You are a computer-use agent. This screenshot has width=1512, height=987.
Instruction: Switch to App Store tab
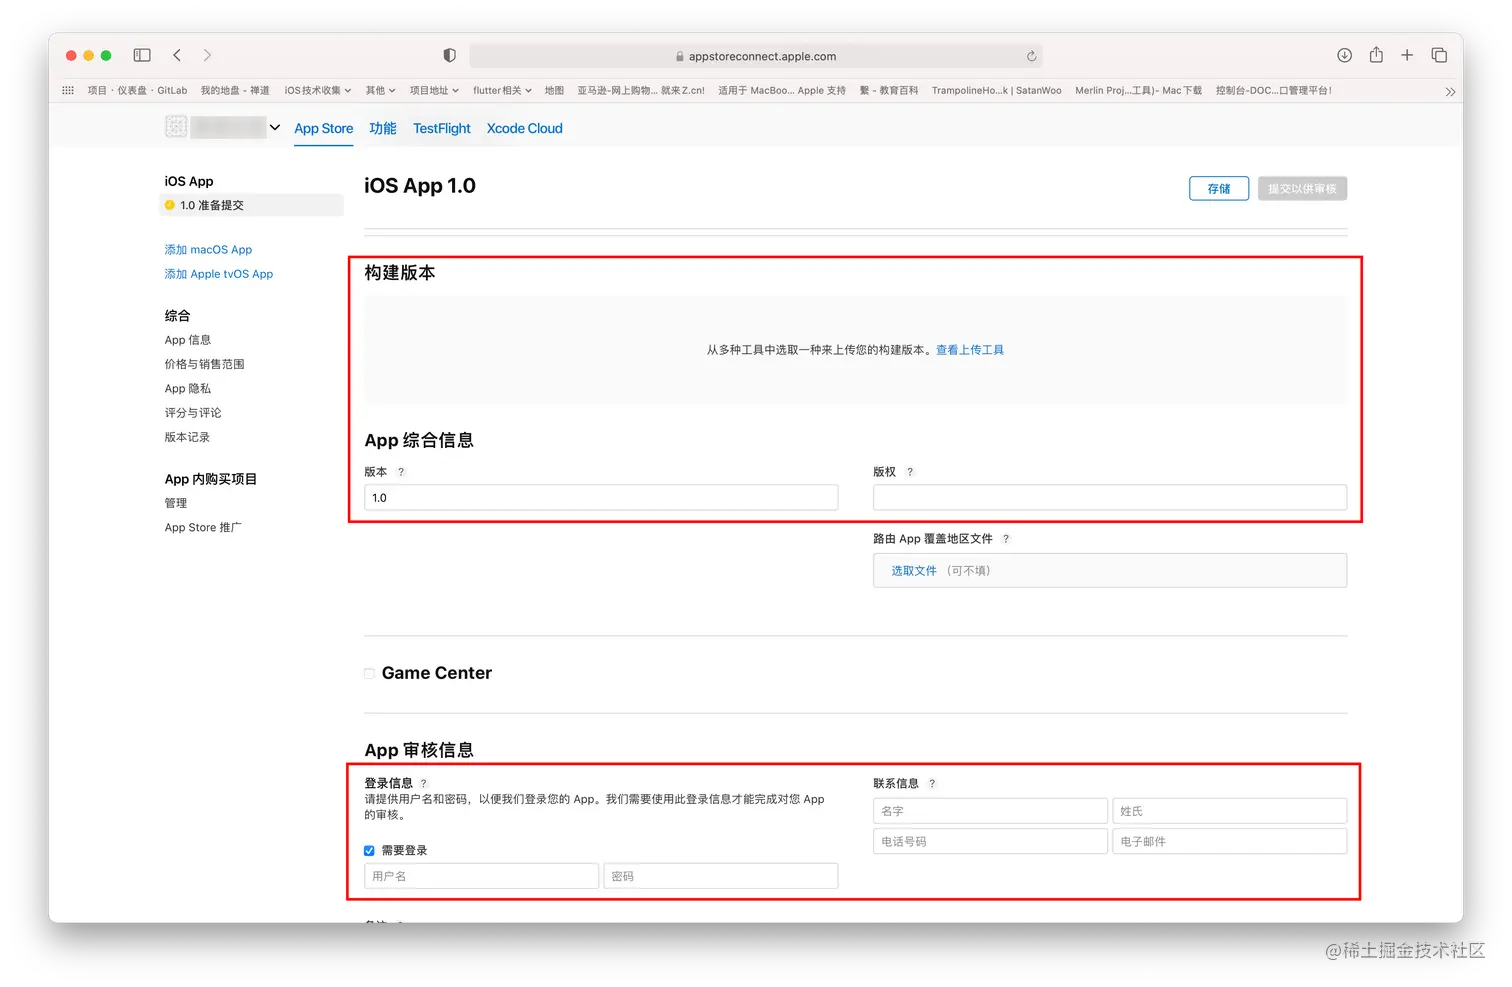tap(323, 128)
